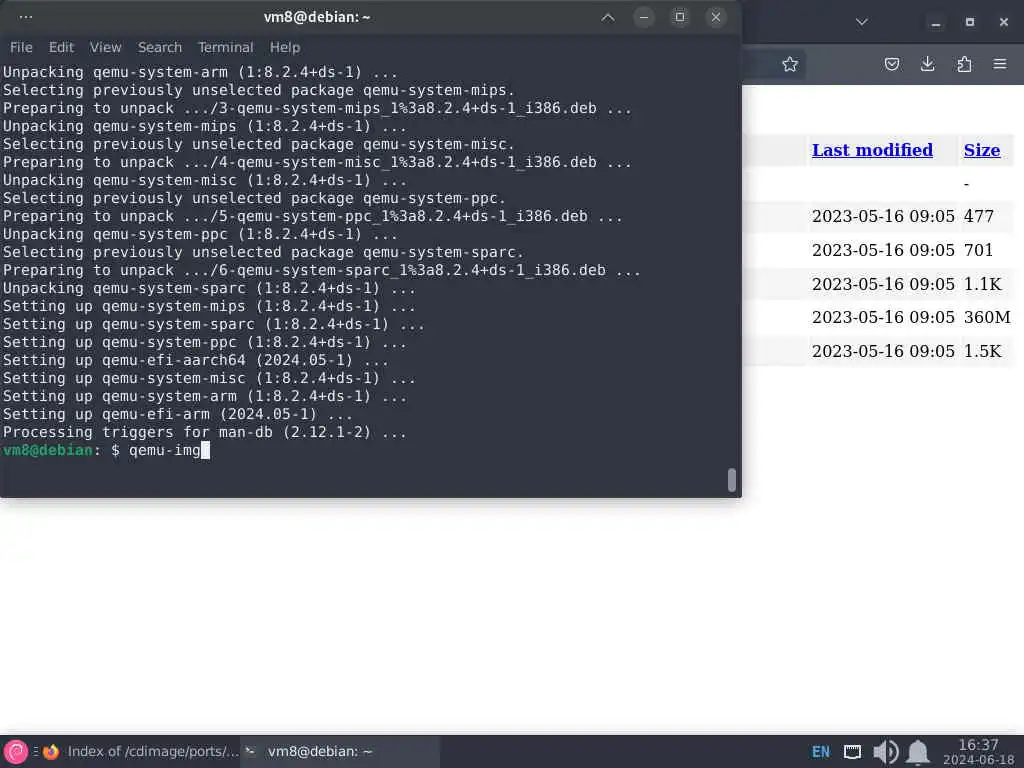This screenshot has height=768, width=1024.
Task: Click the EN keyboard layout indicator
Action: click(821, 752)
